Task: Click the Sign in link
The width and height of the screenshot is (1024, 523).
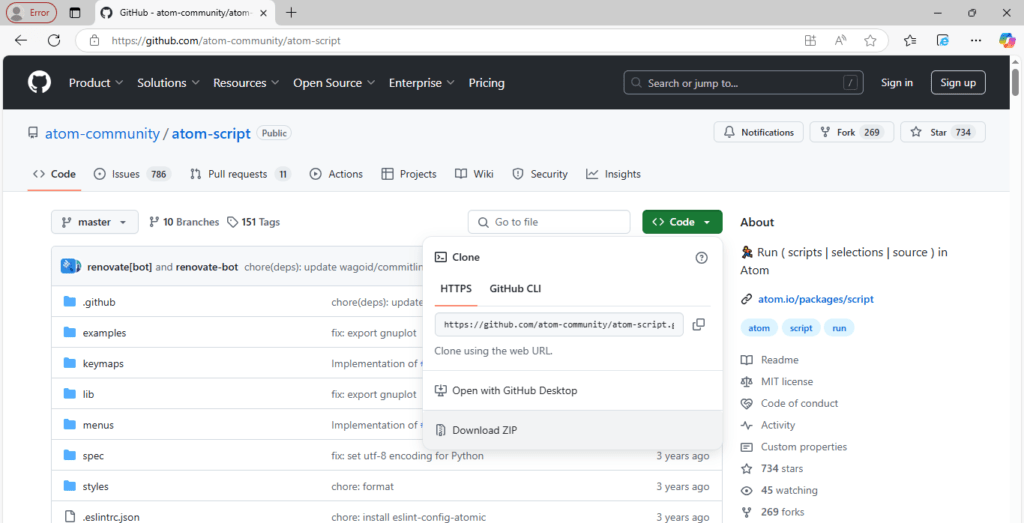Action: click(897, 83)
